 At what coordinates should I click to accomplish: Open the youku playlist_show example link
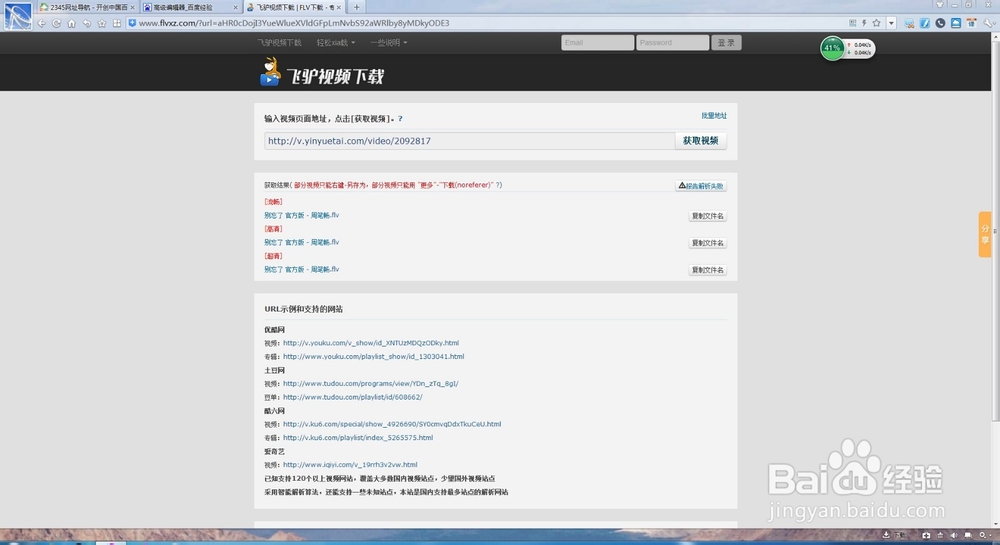373,357
